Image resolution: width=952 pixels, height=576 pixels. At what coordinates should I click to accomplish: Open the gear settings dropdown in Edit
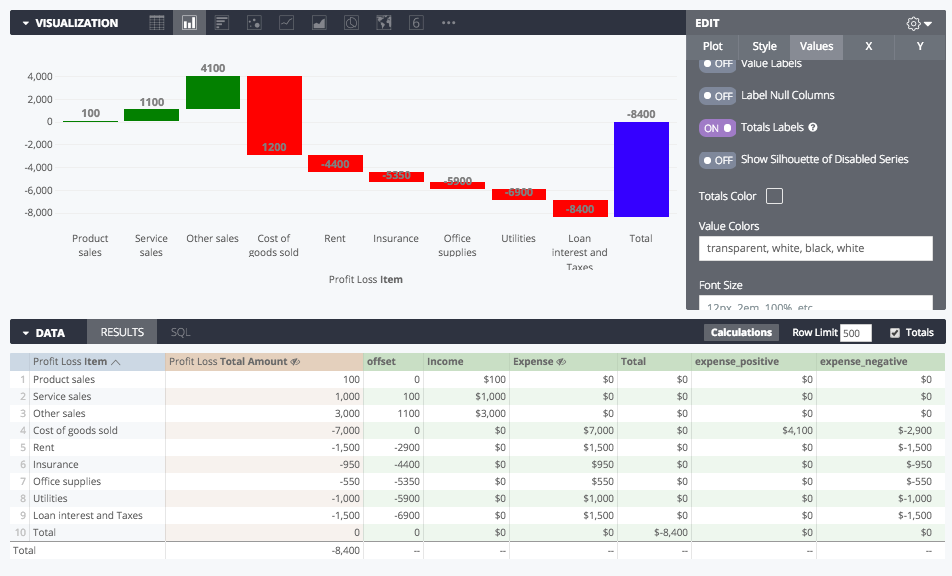919,24
